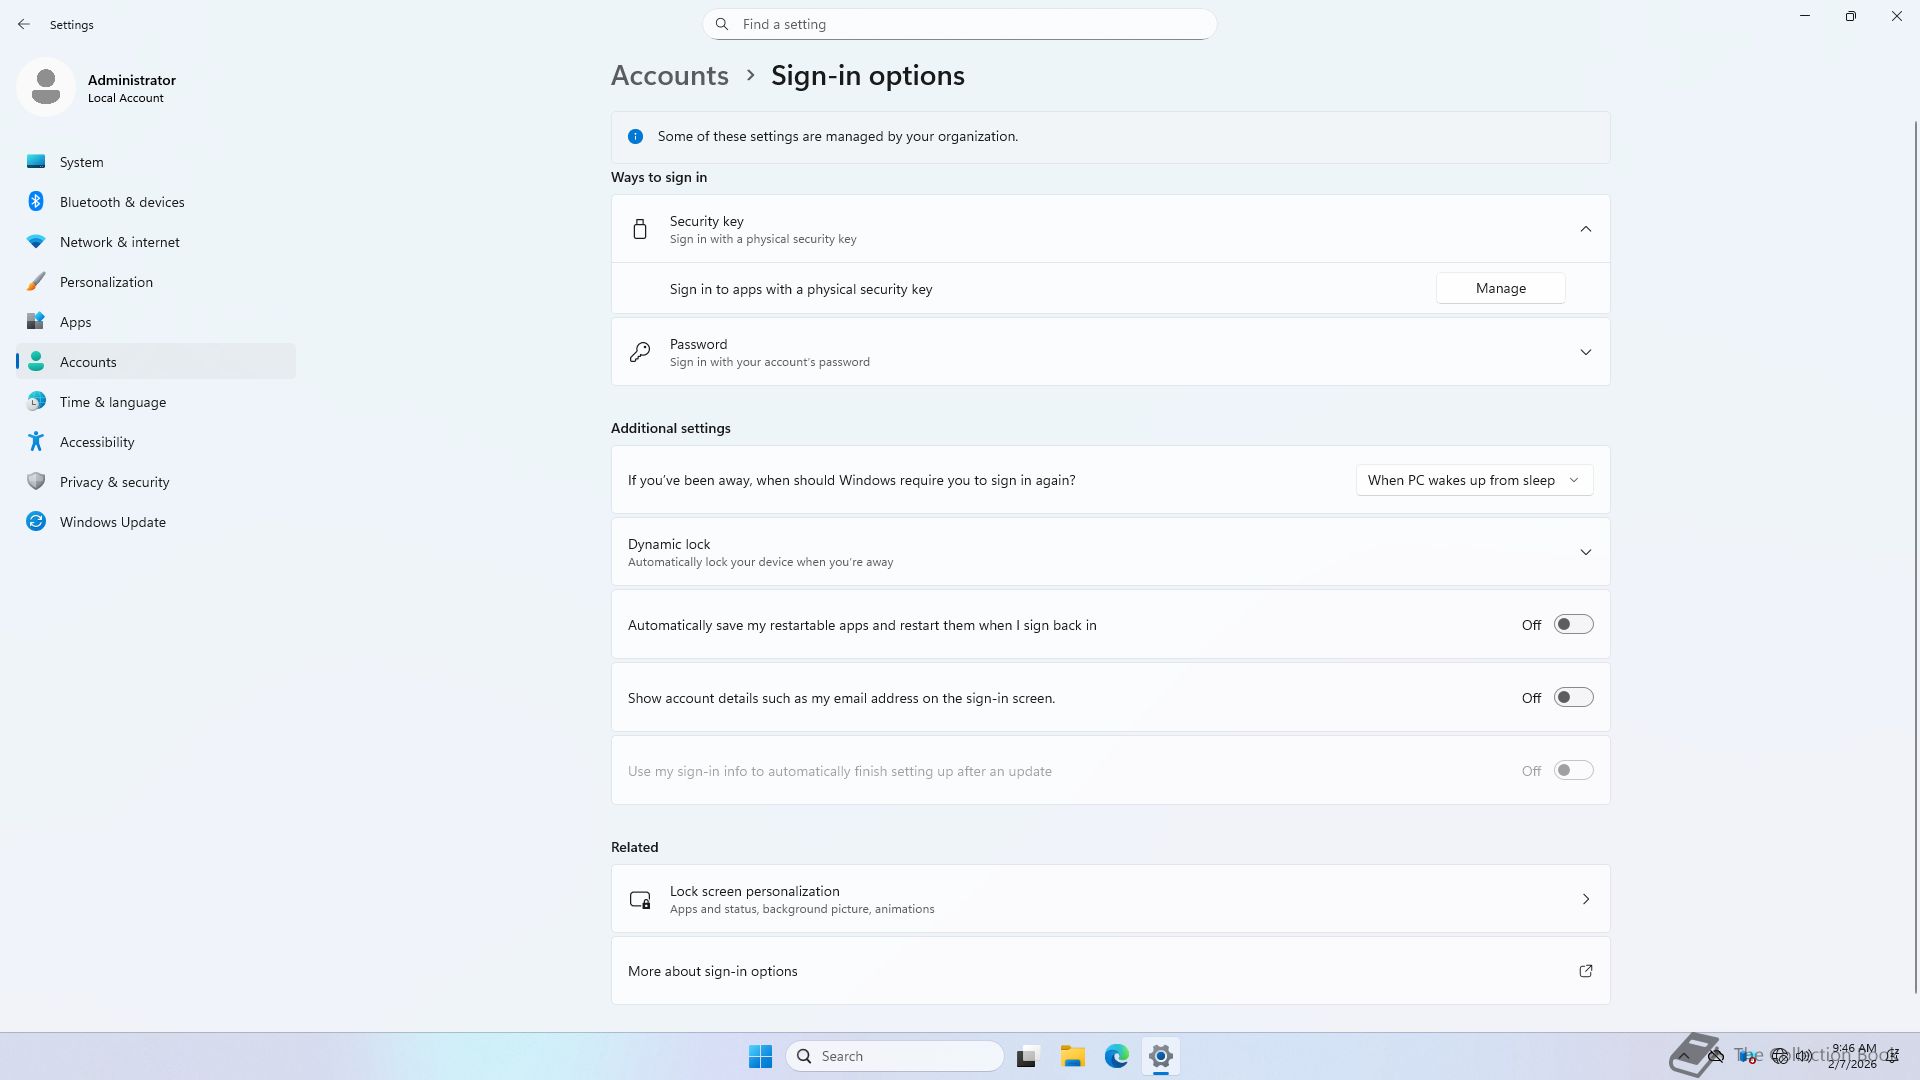This screenshot has height=1080, width=1920.
Task: Select Time & language in sidebar
Action: pos(112,402)
